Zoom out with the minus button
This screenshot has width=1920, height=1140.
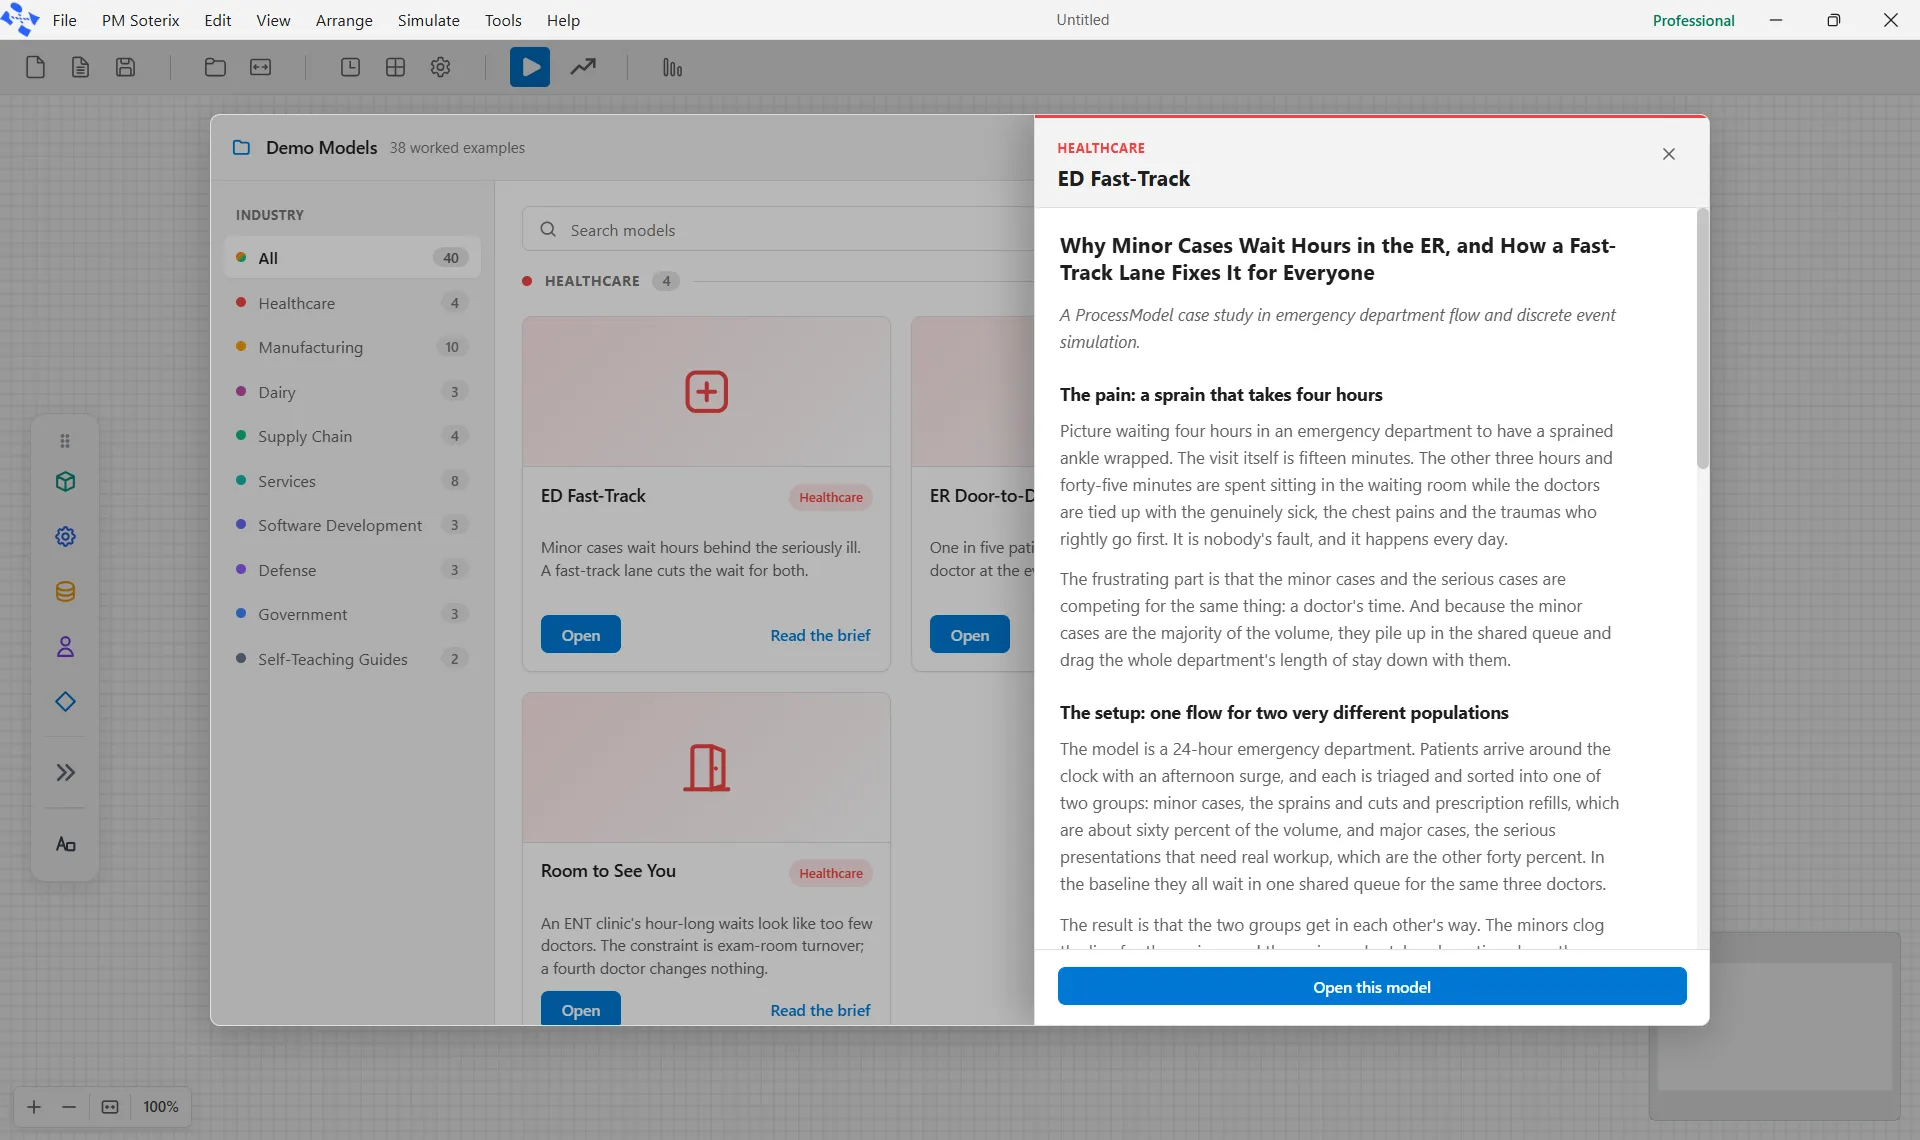coord(69,1107)
